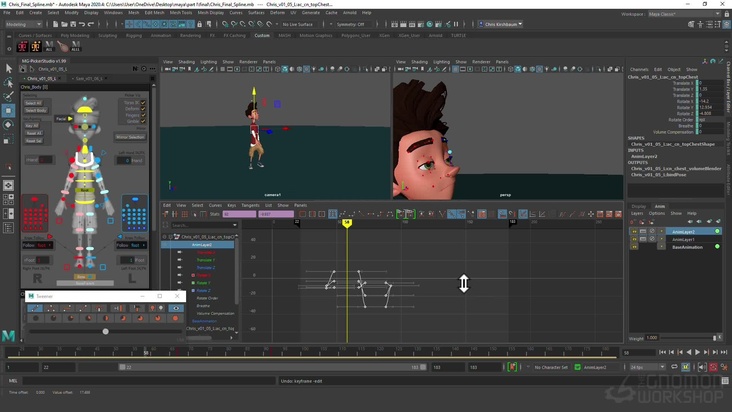Adjust the Tweener slider handle
Screen dimensions: 732x412
click(x=106, y=331)
